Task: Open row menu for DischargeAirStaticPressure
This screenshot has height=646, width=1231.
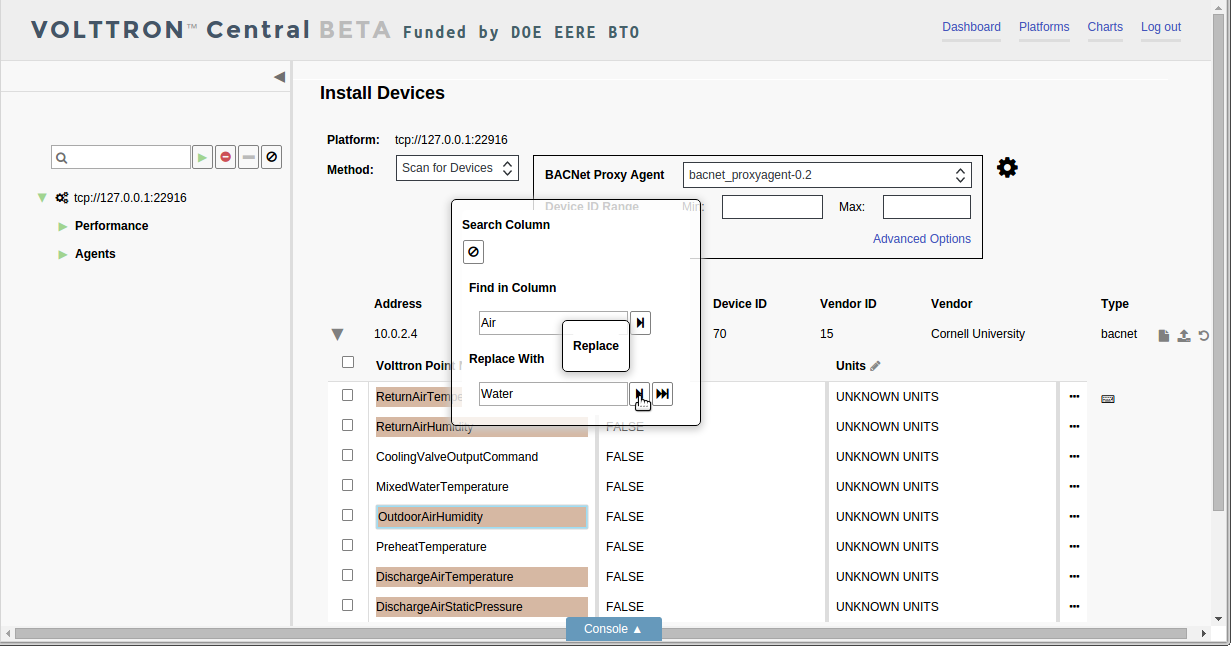Action: [1074, 607]
